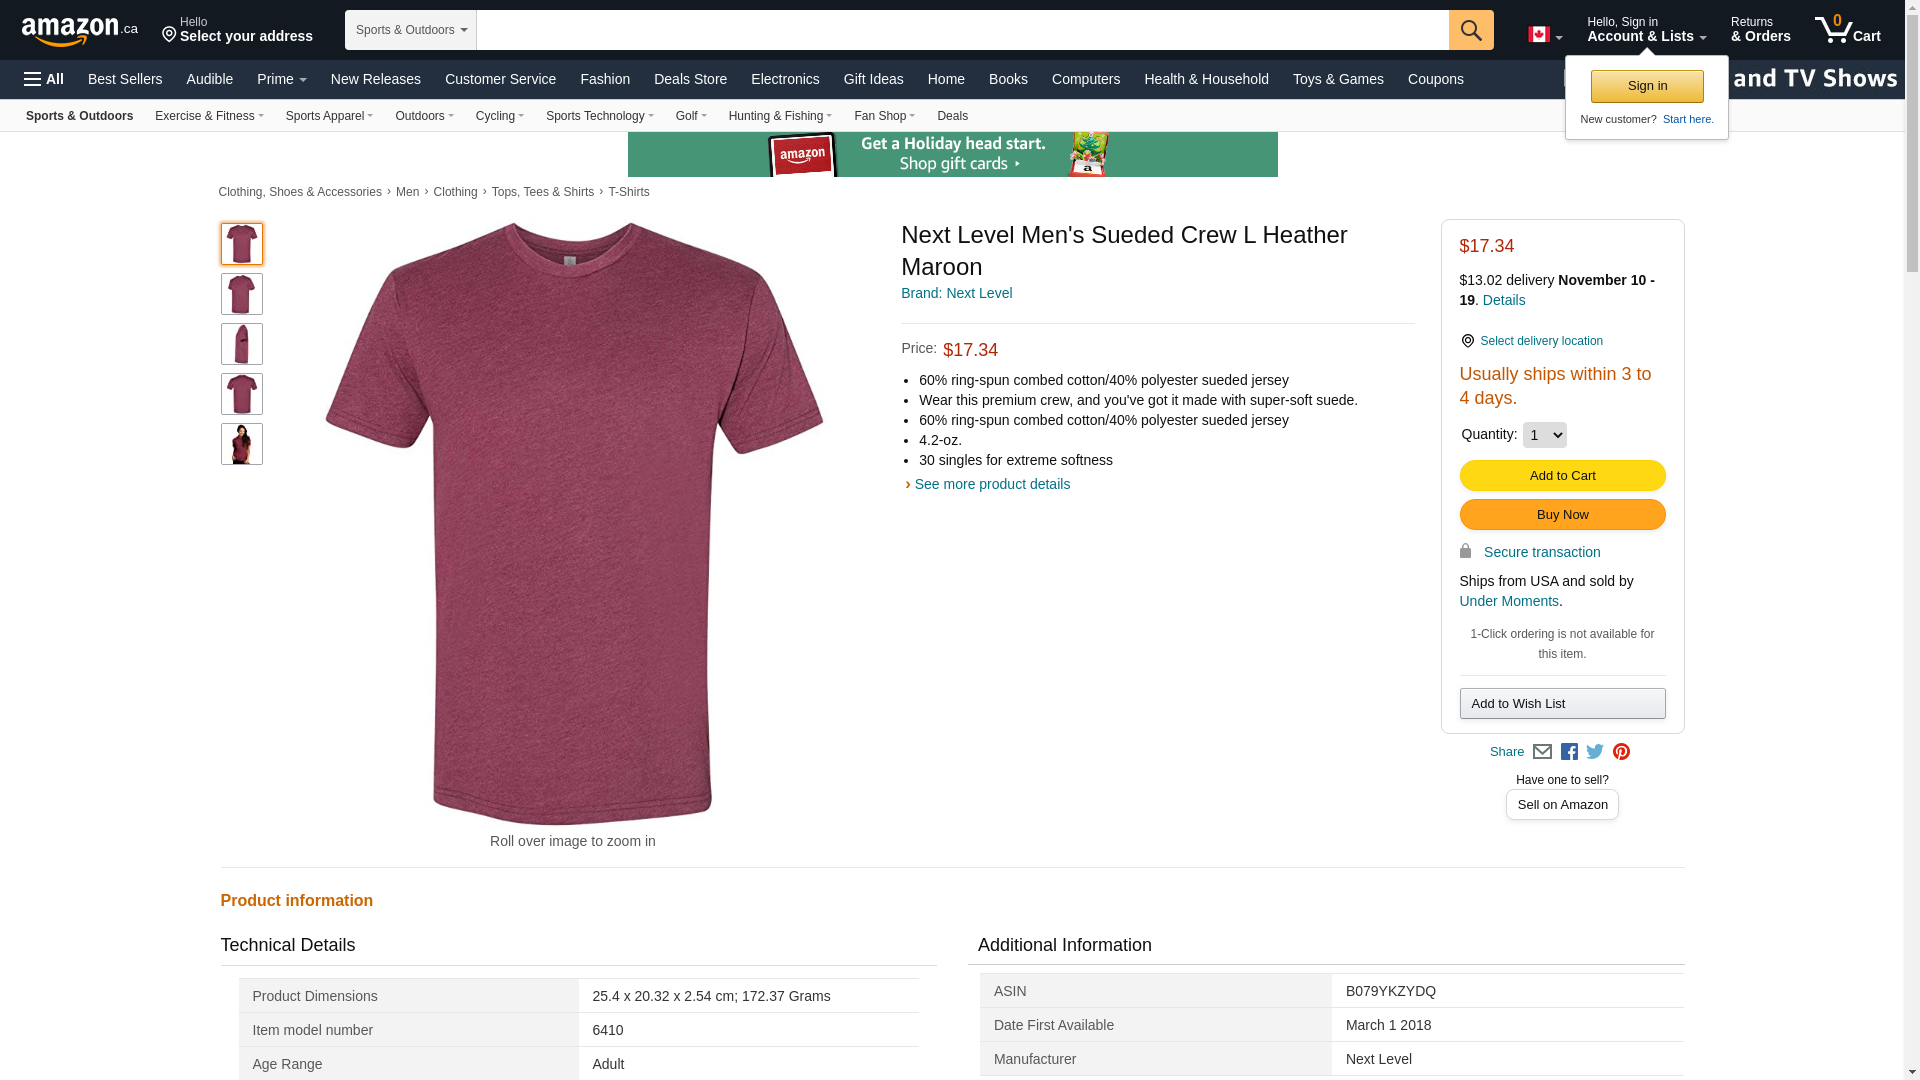
Task: Expand the Sports & Outdoors search category dropdown
Action: tap(411, 30)
